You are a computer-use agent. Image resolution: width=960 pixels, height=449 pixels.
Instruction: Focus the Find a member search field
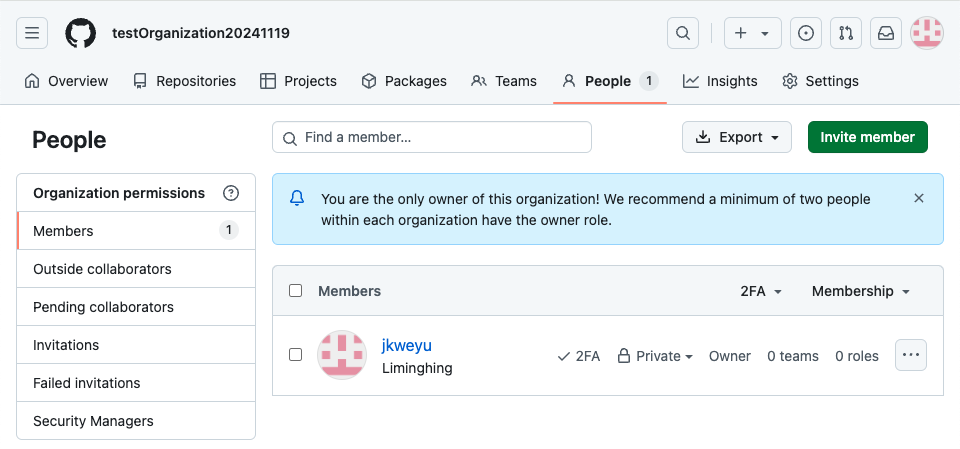click(432, 137)
